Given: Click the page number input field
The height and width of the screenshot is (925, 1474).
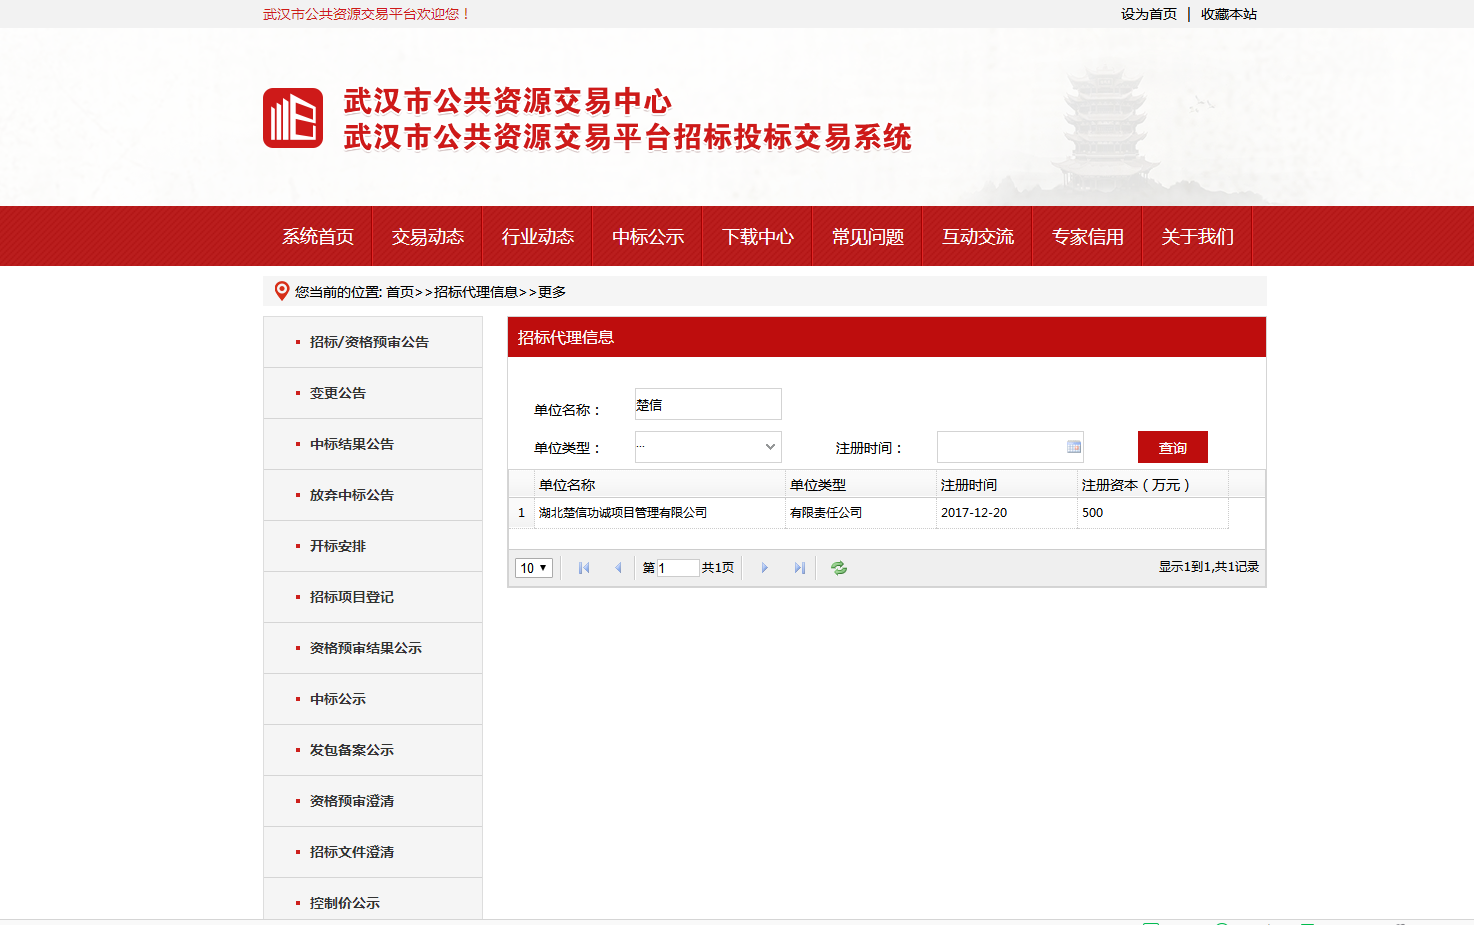Looking at the screenshot, I should [678, 568].
